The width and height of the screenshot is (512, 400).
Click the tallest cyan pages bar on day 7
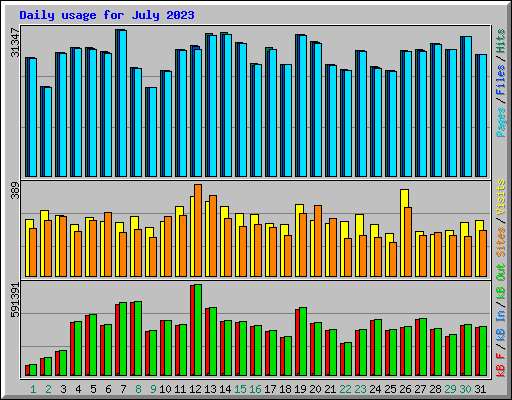point(123,103)
